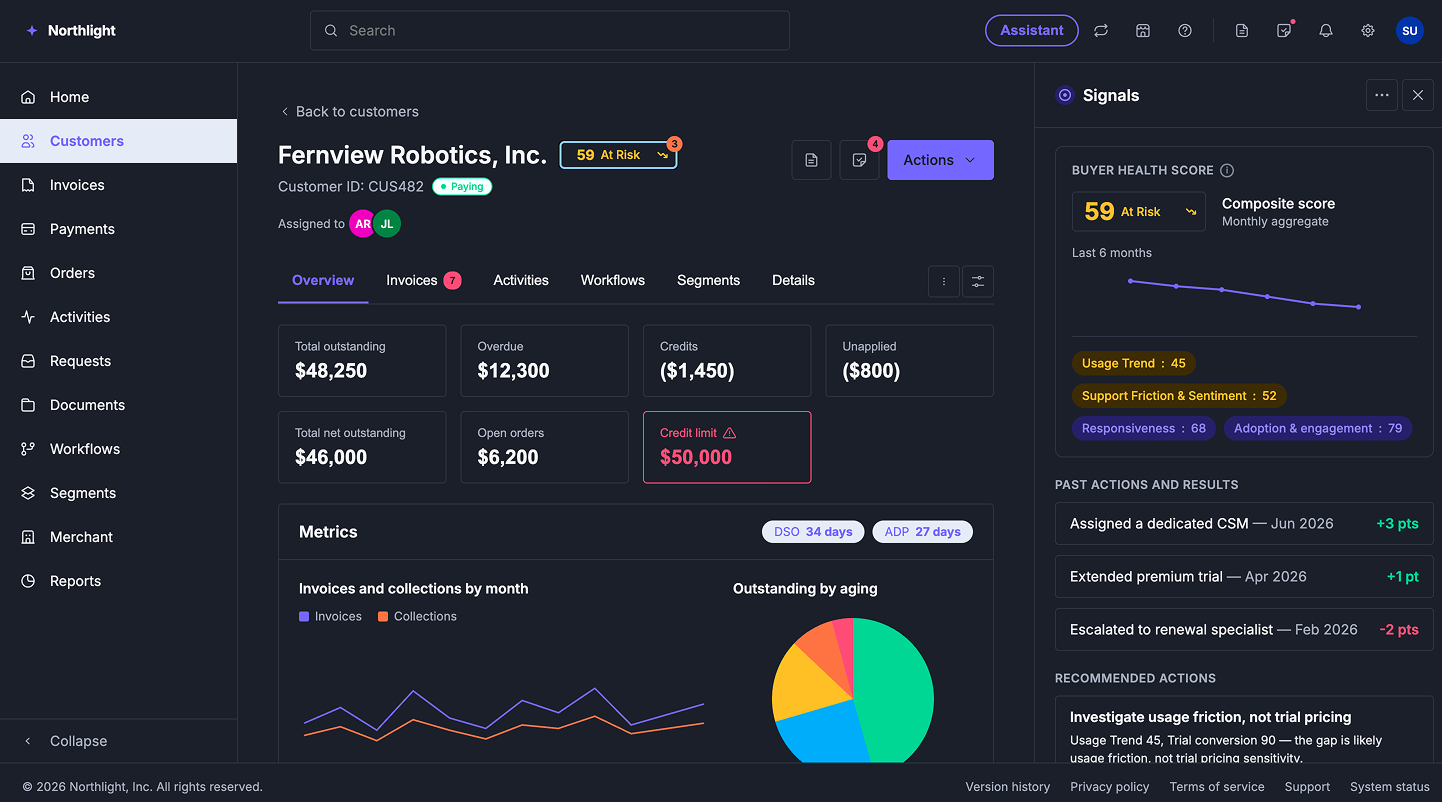Image resolution: width=1442 pixels, height=802 pixels.
Task: Click the Credit limit warning icon
Action: point(729,433)
